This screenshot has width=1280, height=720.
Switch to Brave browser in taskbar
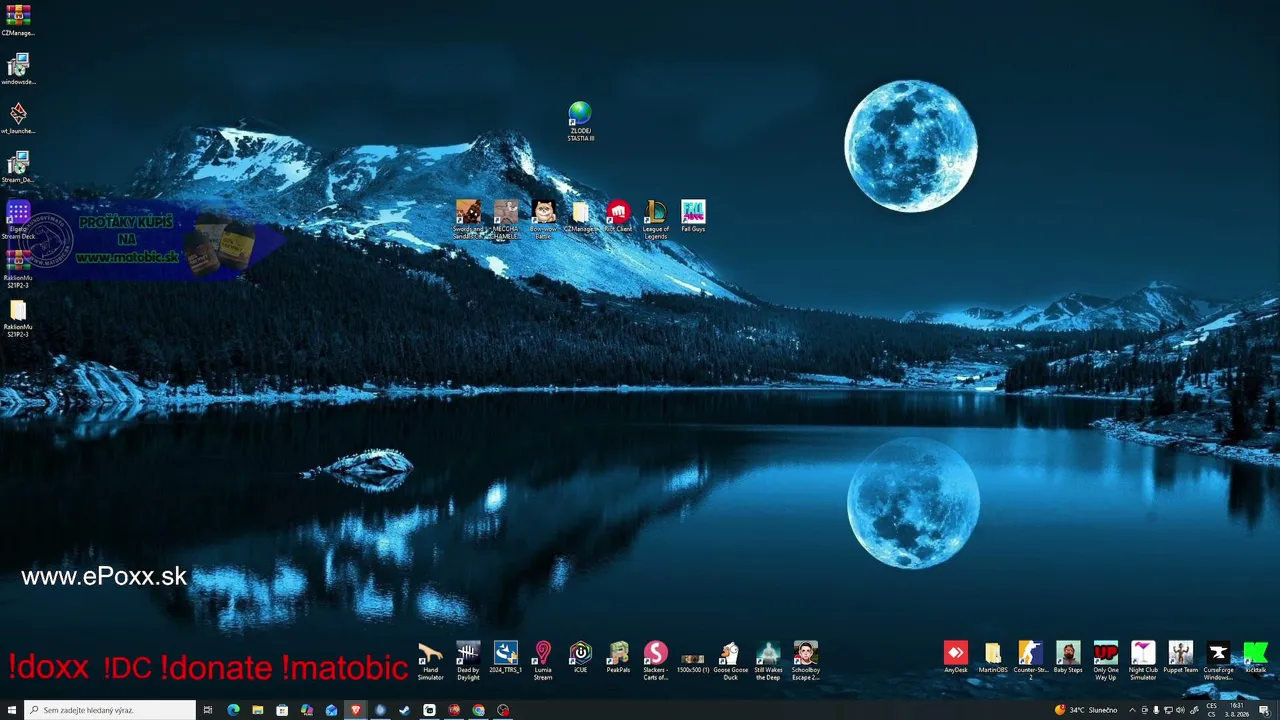(x=355, y=710)
